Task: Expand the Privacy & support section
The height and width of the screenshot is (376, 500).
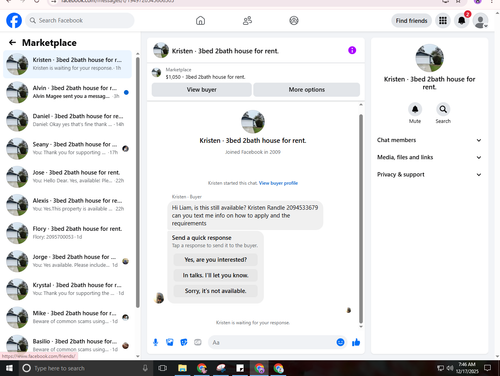Action: (x=429, y=175)
